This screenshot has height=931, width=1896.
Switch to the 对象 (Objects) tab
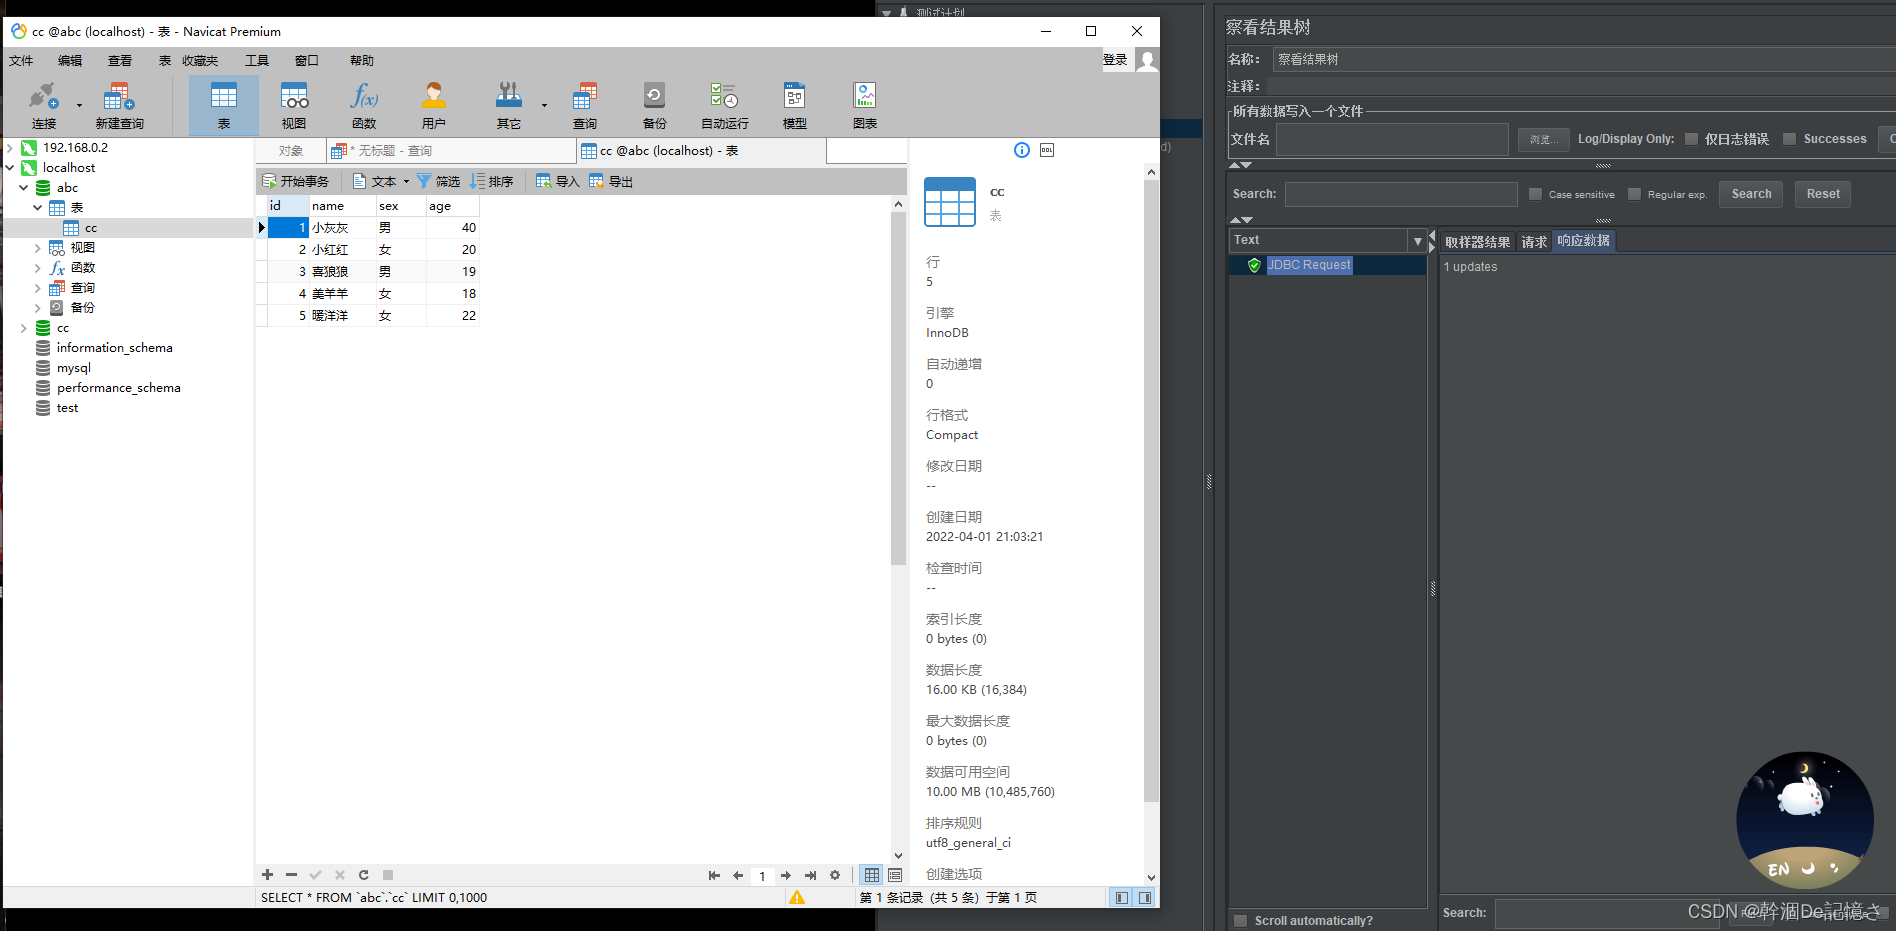click(x=291, y=151)
